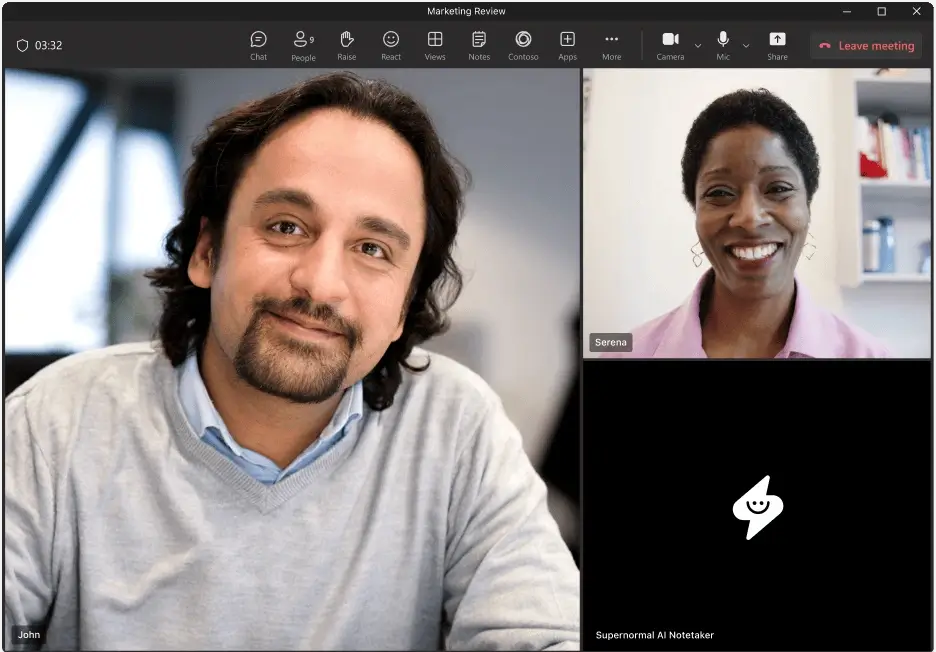The height and width of the screenshot is (652, 936).
Task: Open the More options menu
Action: (611, 45)
